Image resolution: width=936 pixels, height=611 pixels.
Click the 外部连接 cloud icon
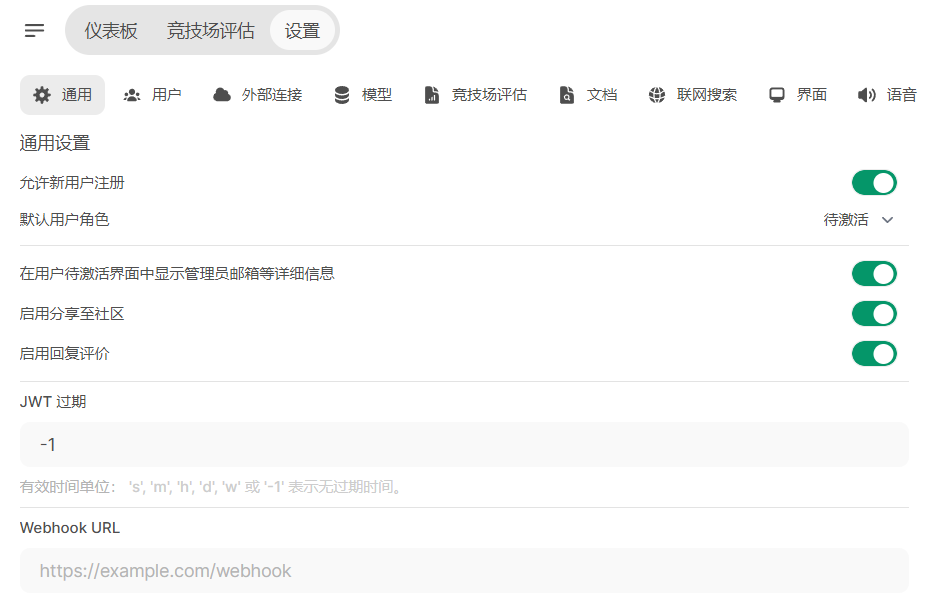pos(221,94)
